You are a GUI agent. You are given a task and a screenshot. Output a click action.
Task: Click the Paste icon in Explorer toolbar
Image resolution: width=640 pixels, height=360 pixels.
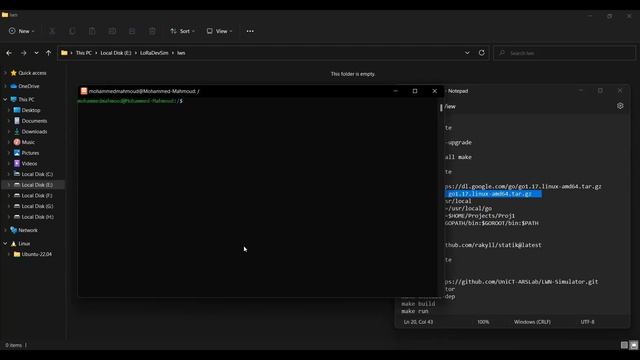pos(92,31)
